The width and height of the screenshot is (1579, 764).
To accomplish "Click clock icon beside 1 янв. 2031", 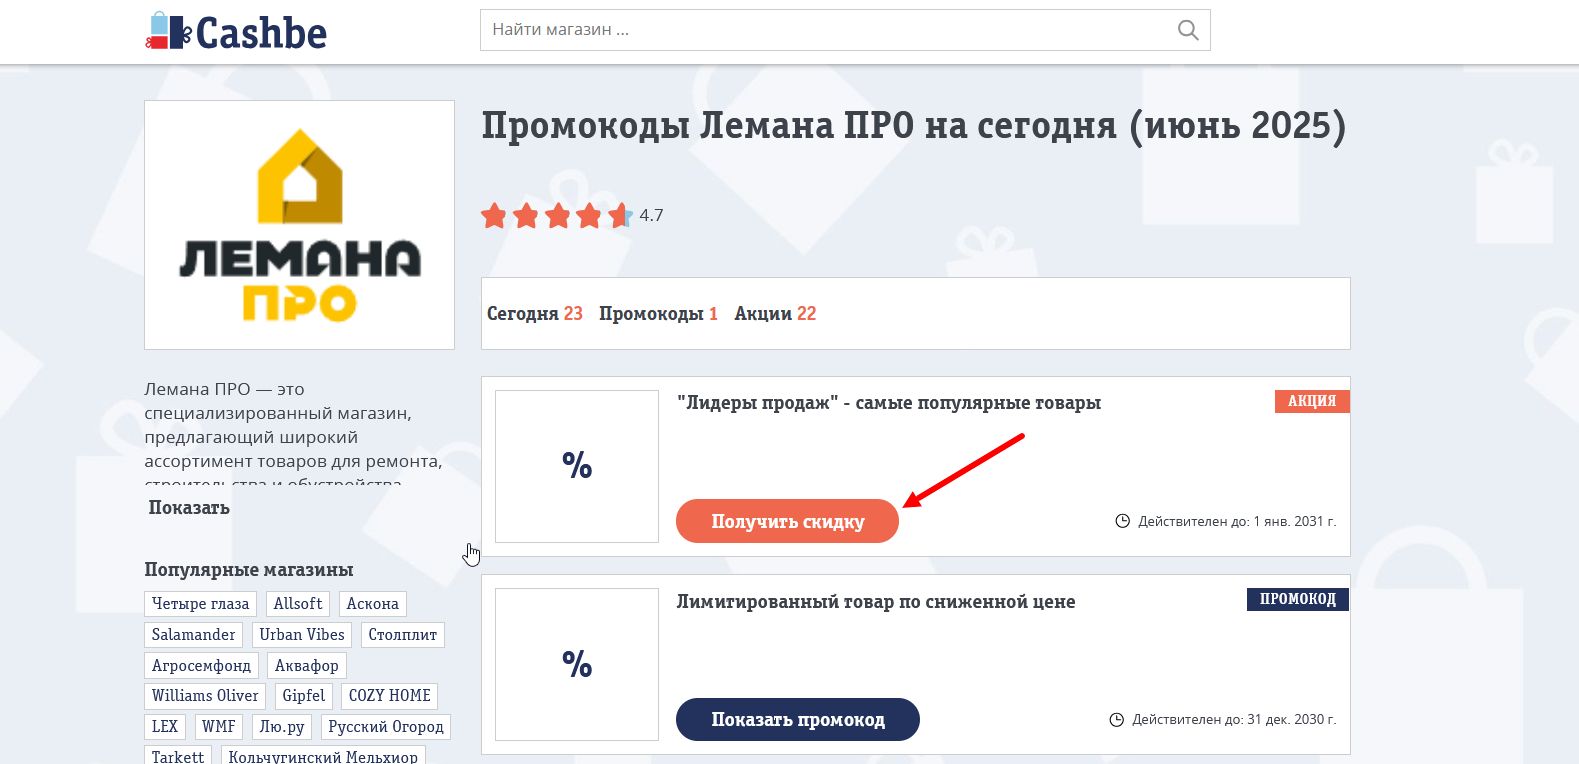I will click(x=1122, y=521).
